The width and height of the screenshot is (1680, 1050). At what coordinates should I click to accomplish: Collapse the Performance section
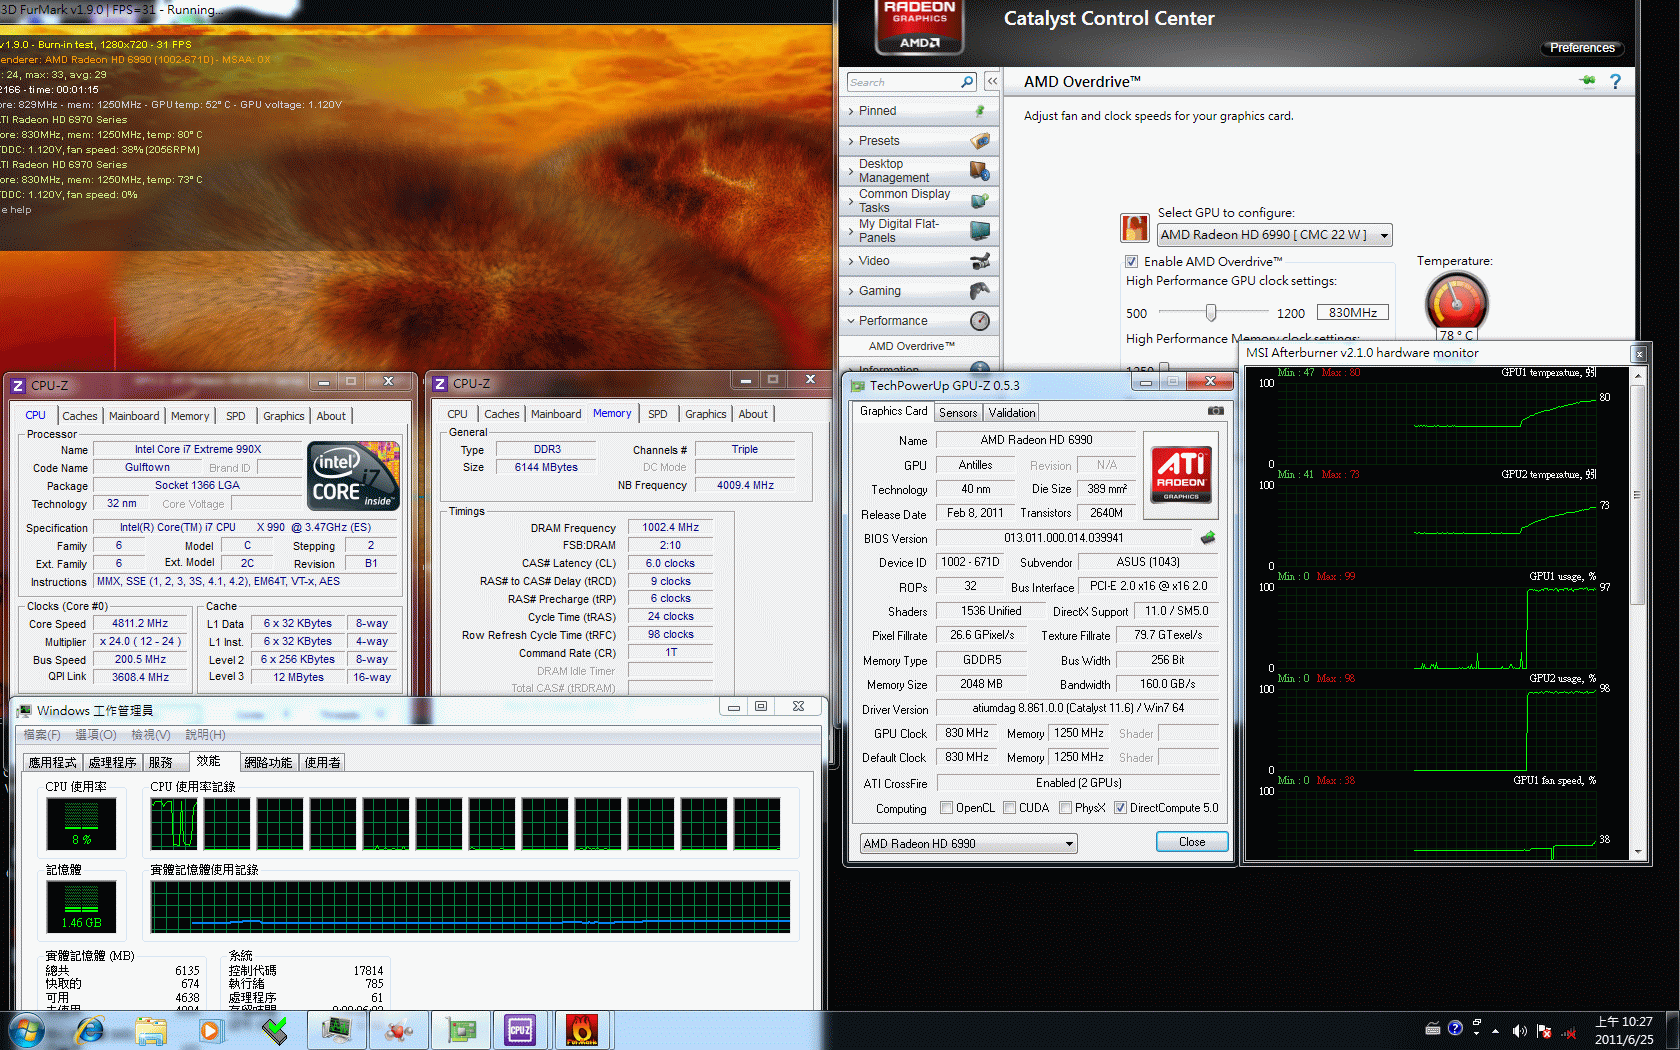point(851,321)
